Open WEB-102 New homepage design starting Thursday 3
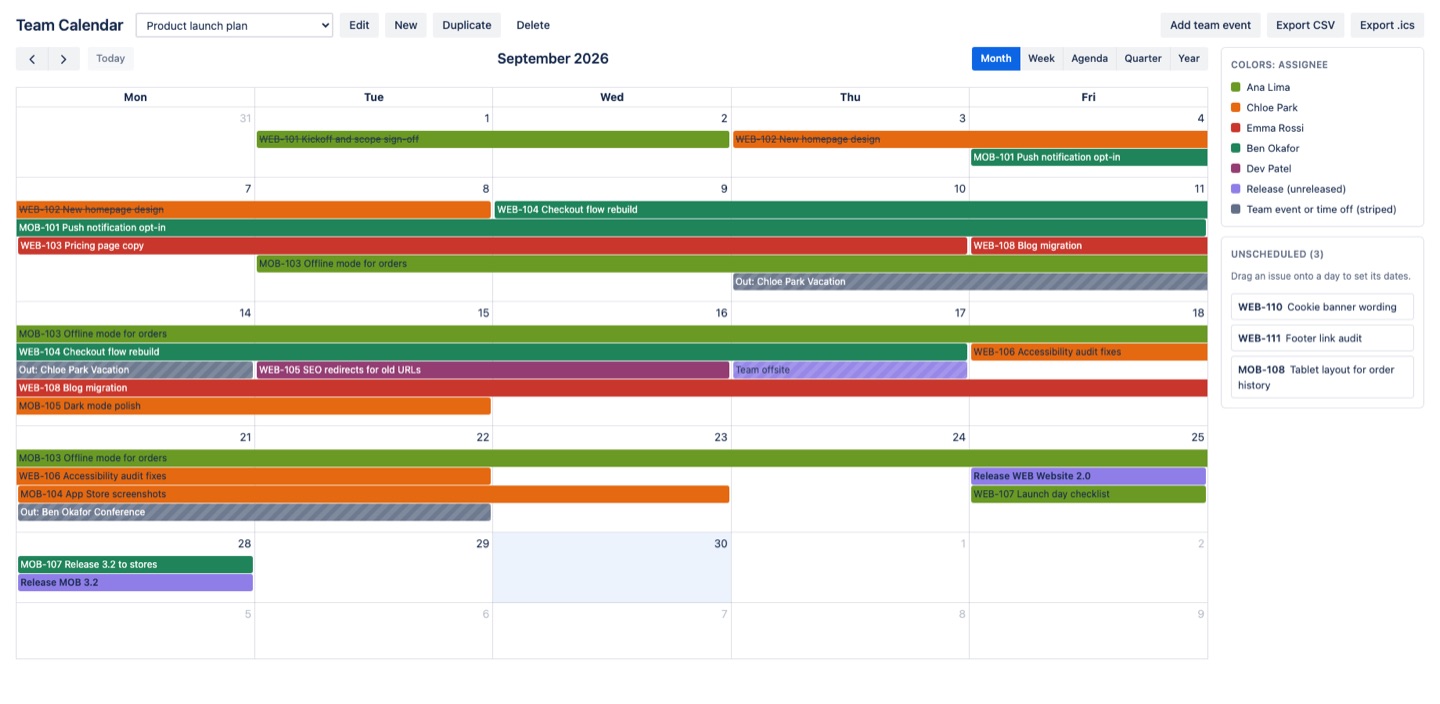The image size is (1440, 704). [x=970, y=140]
